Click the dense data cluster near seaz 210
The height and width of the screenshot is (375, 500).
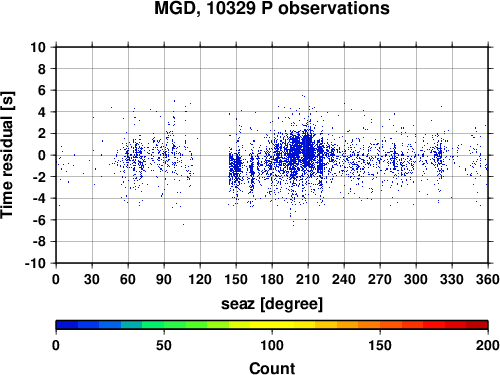(x=308, y=150)
